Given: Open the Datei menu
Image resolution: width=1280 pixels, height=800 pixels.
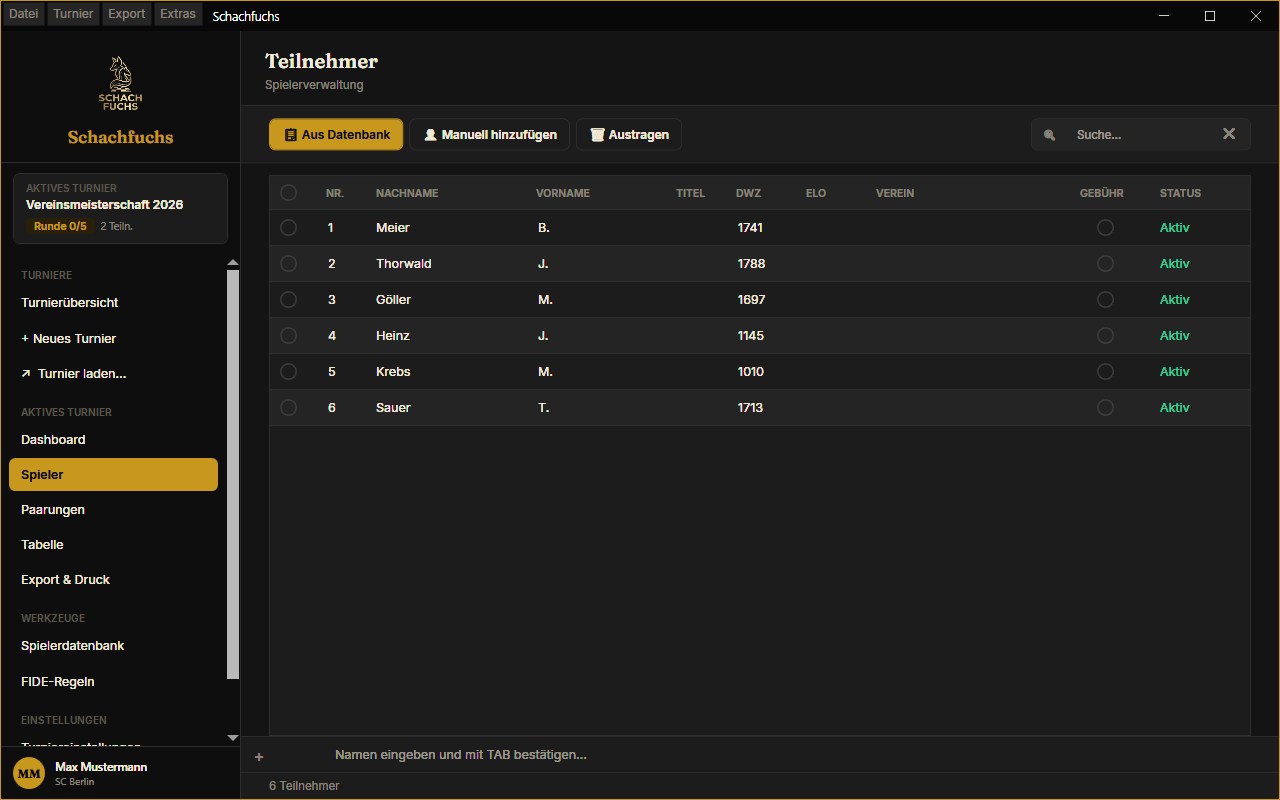Looking at the screenshot, I should (x=23, y=14).
